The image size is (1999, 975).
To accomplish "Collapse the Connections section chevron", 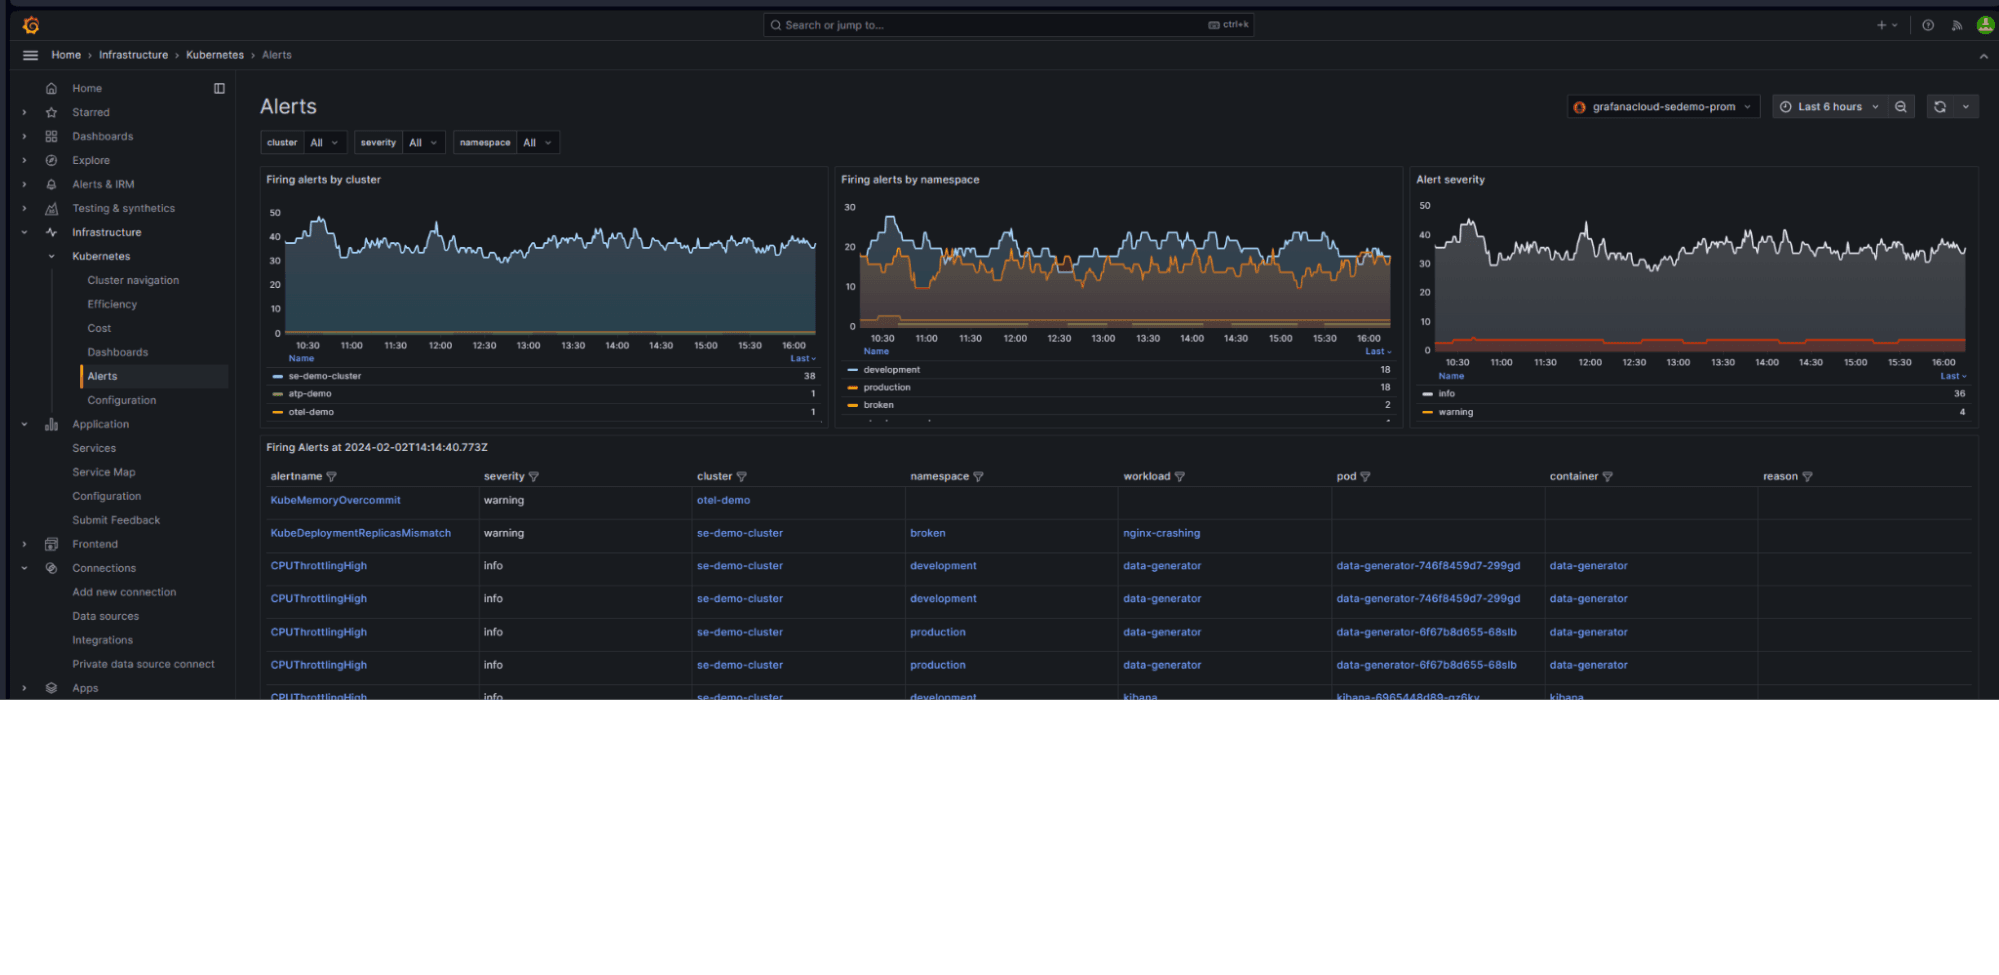I will pos(24,568).
